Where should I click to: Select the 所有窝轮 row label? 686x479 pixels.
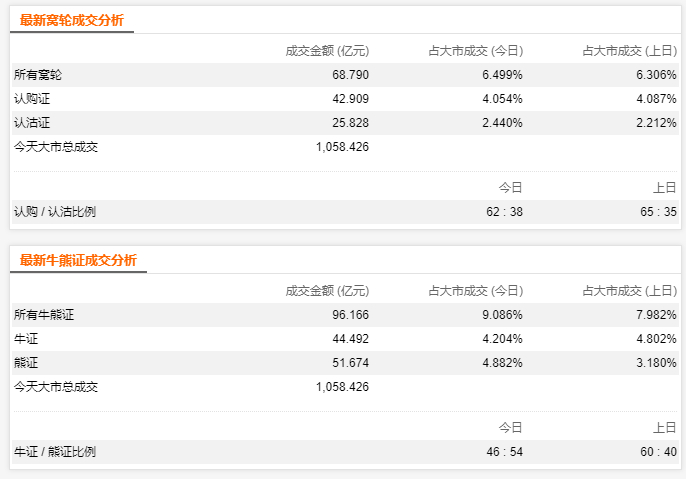click(38, 75)
